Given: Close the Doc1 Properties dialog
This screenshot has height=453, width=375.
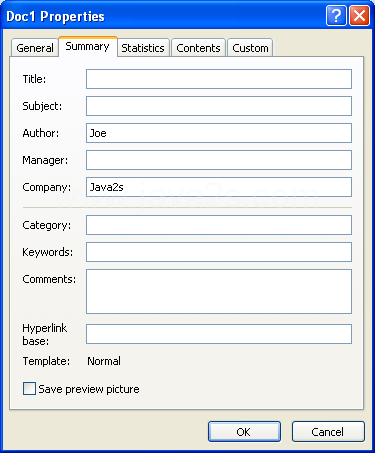Looking at the screenshot, I should (359, 16).
